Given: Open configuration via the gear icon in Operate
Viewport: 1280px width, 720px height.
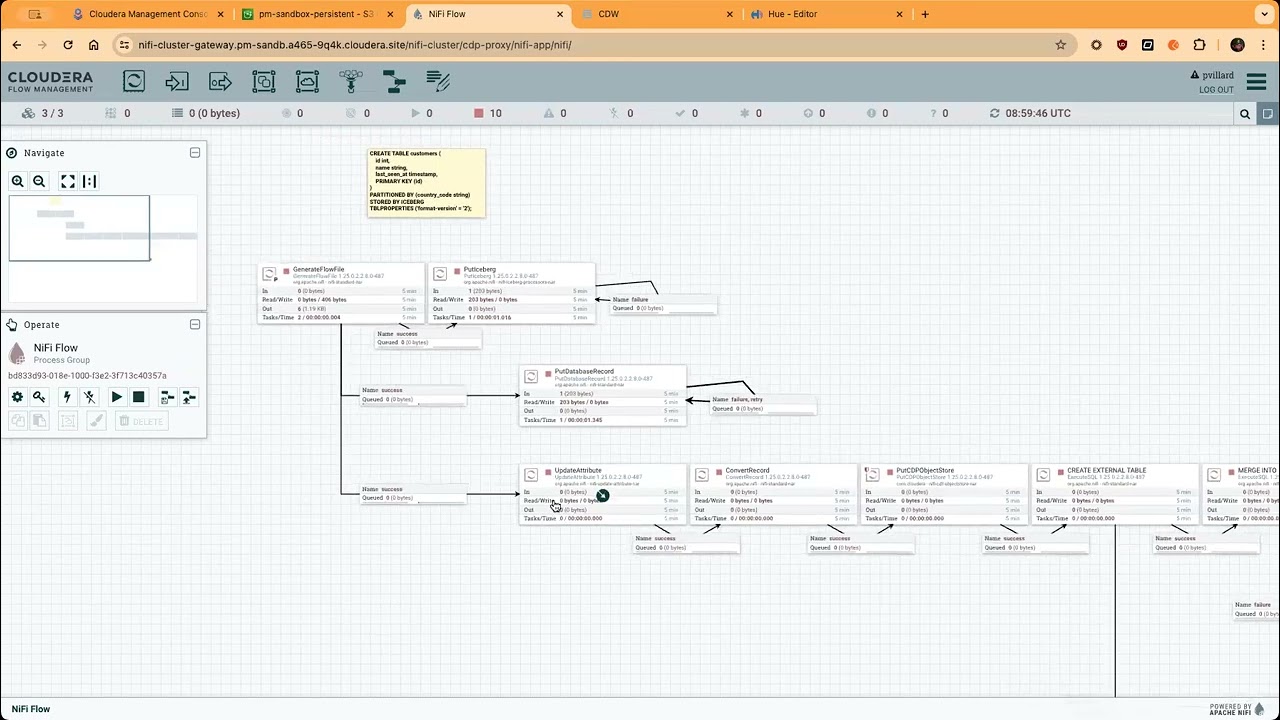Looking at the screenshot, I should pyautogui.click(x=17, y=397).
